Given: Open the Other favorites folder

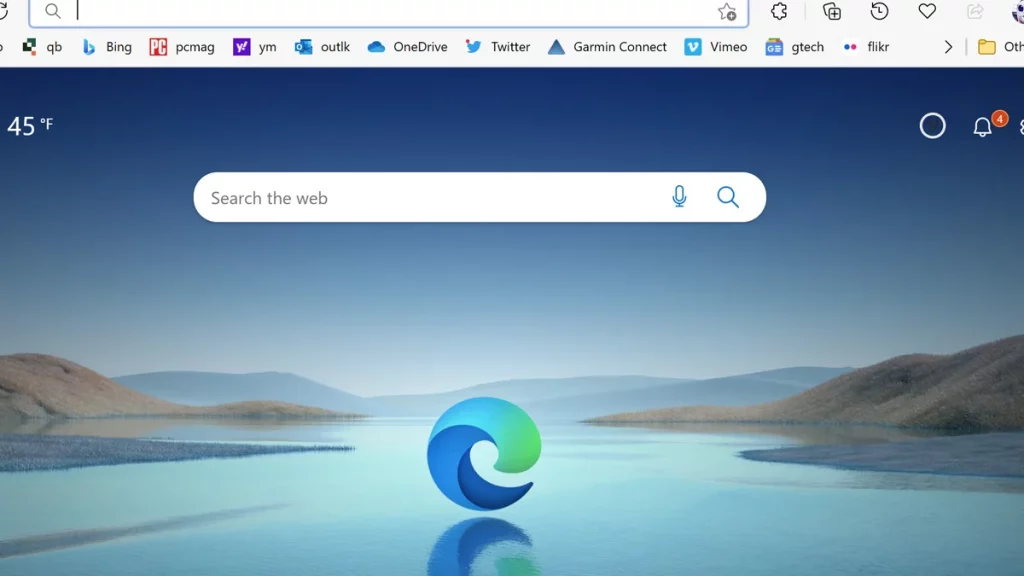Looking at the screenshot, I should 1000,47.
